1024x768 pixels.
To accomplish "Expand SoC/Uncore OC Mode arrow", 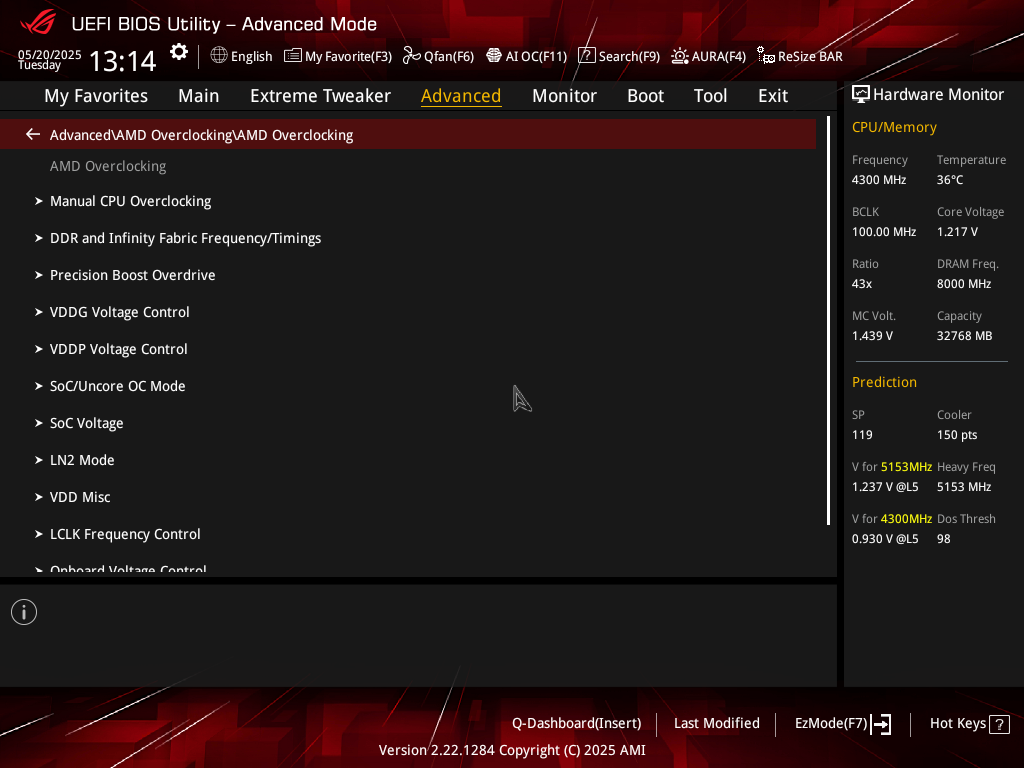I will pos(39,386).
